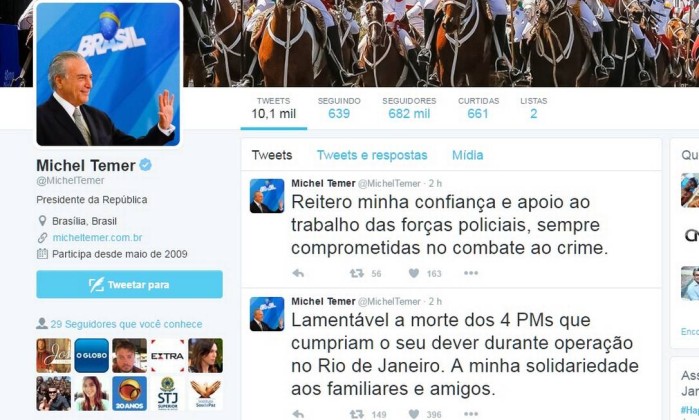Viewport: 699px width, 420px height.
Task: Retweet the tweet about the 4 PMs
Action: [x=357, y=414]
